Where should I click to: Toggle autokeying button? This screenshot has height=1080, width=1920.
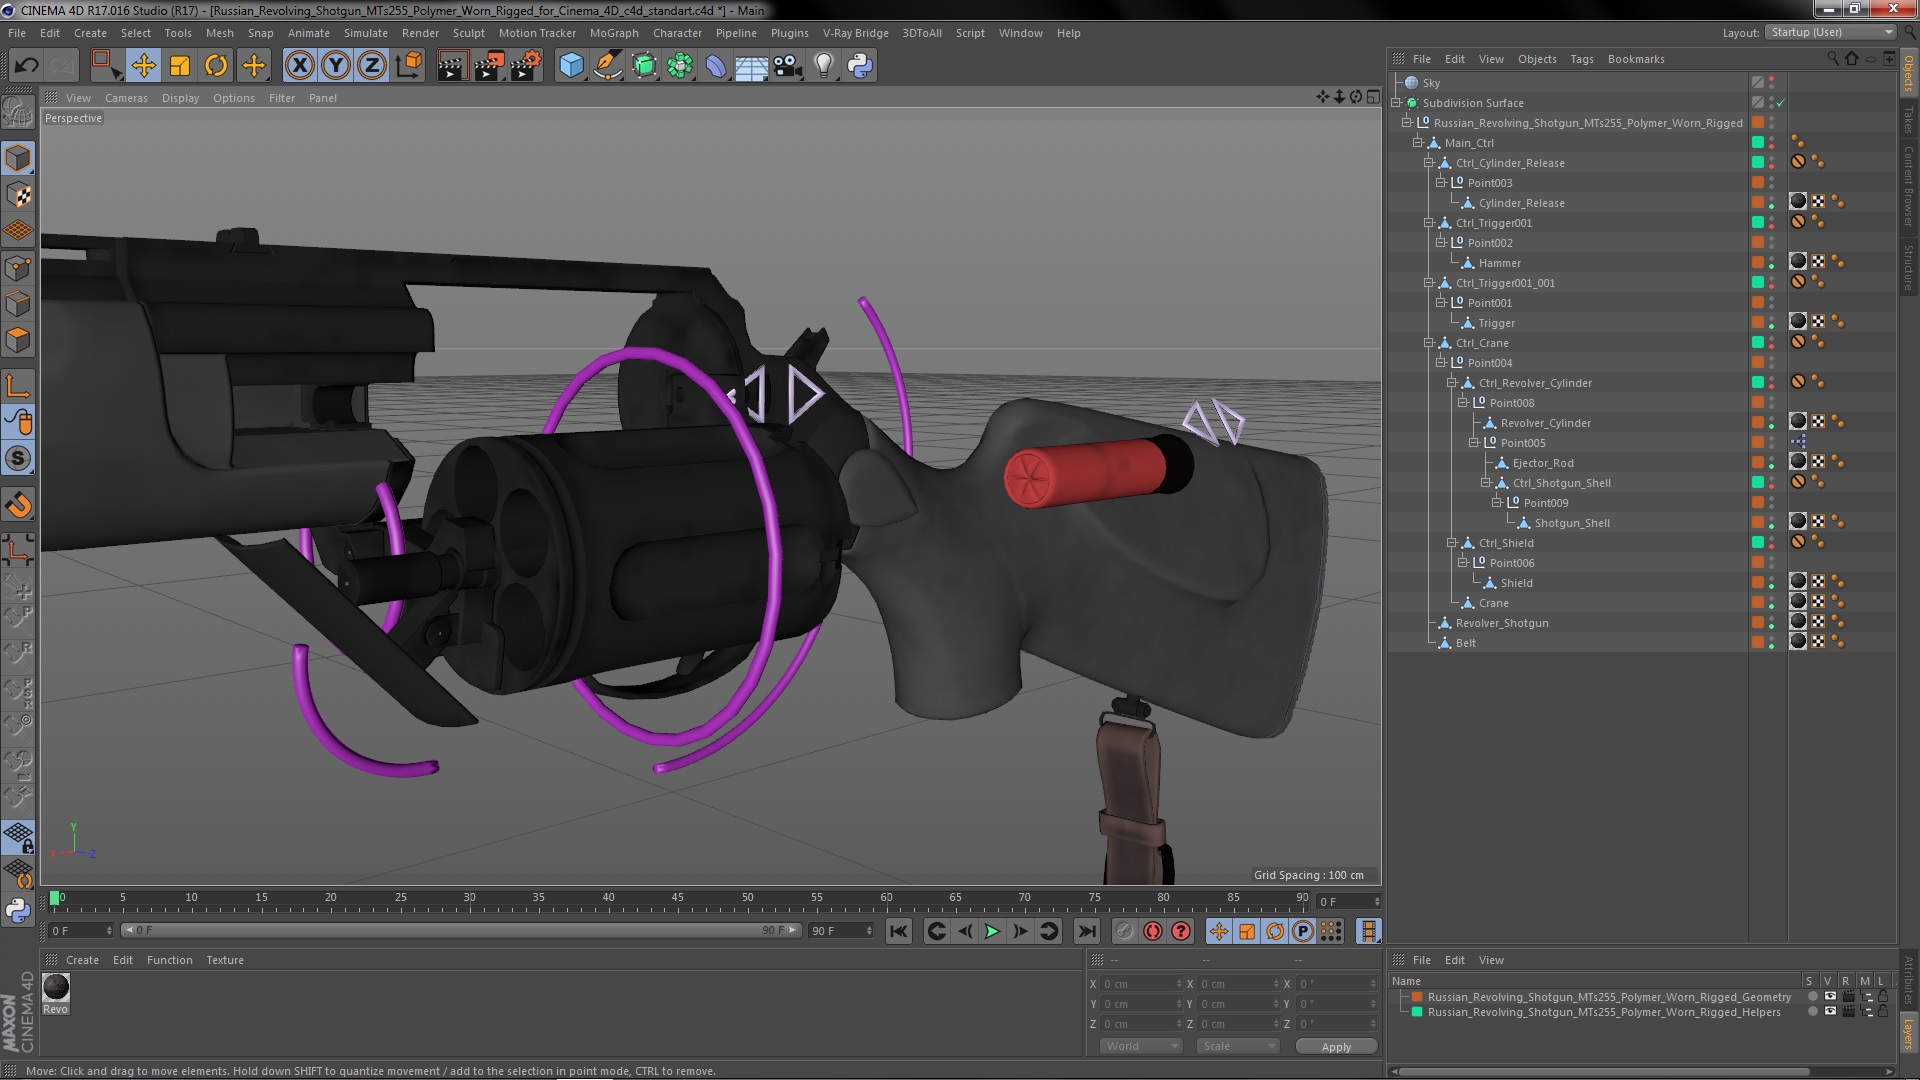(x=1153, y=931)
